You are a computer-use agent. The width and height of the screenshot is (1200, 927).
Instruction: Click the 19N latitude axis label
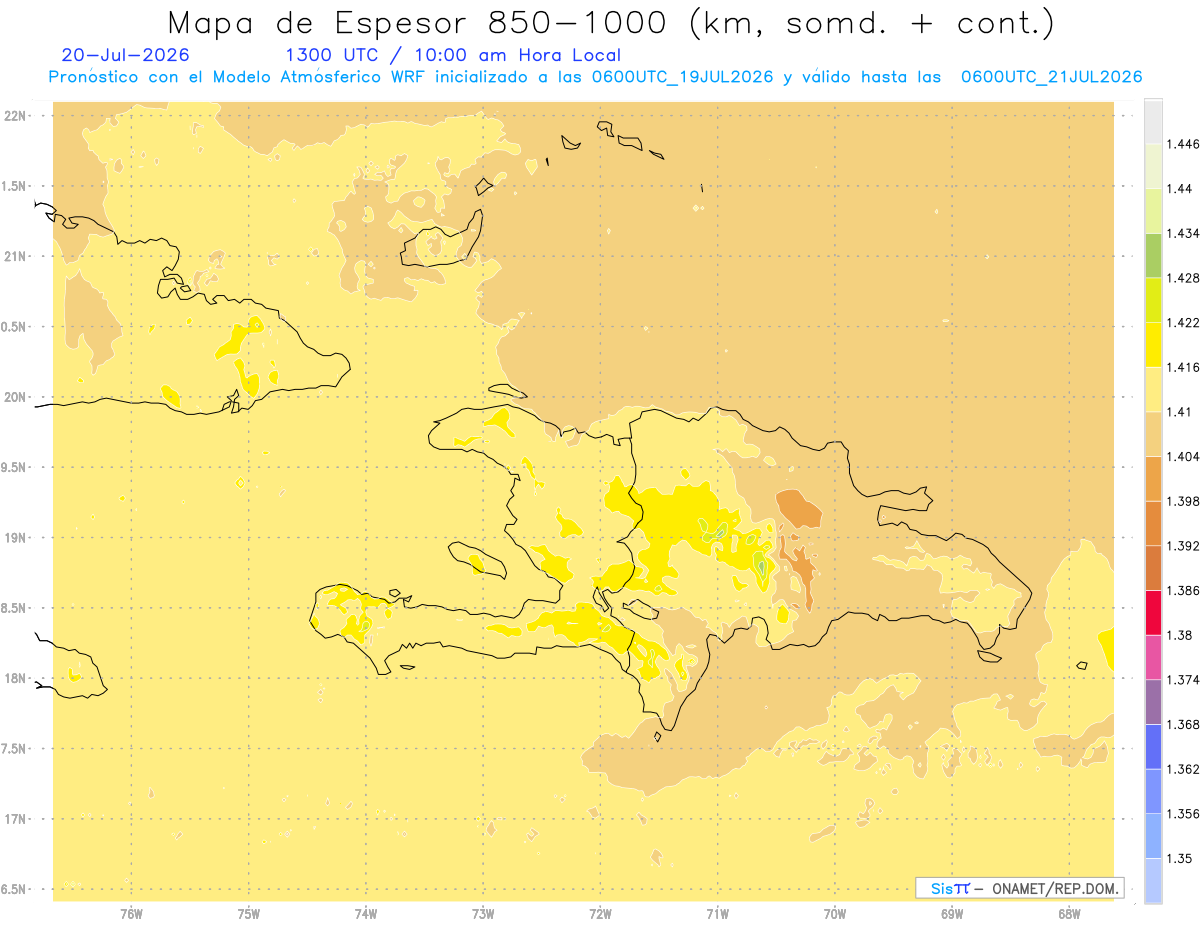tap(14, 537)
